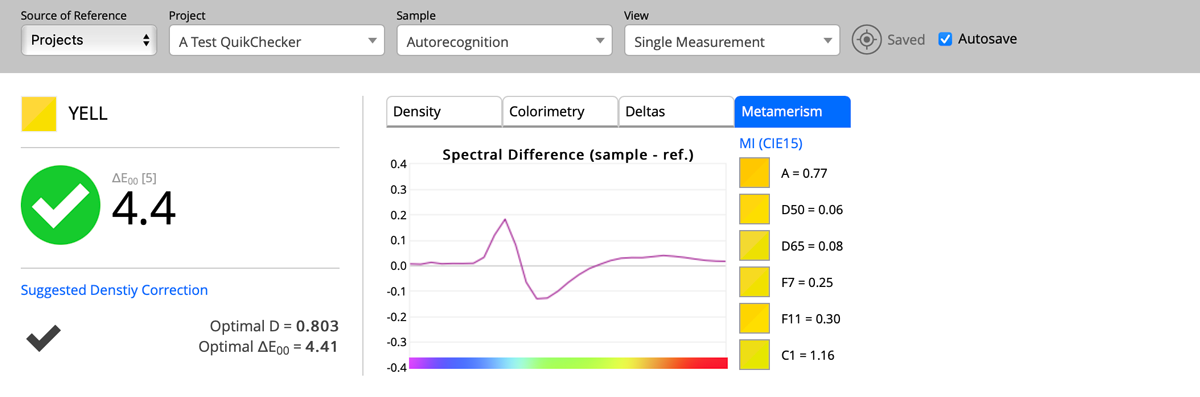This screenshot has height=397, width=1200.
Task: Click the F11 illuminant swatch
Action: pos(754,319)
